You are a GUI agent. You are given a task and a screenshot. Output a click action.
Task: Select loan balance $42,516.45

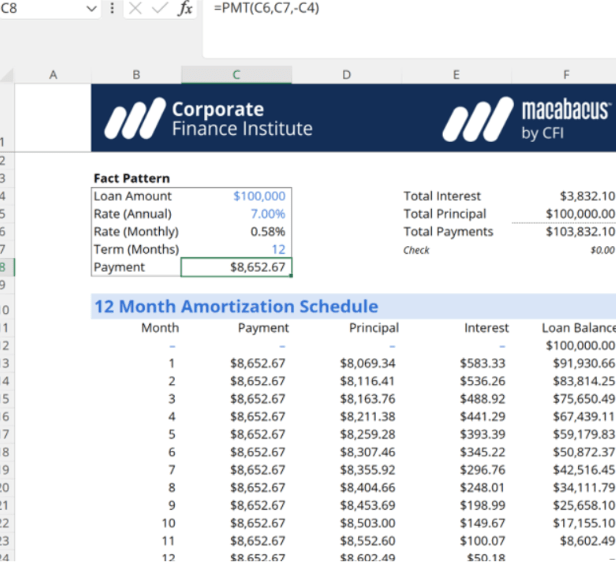(x=584, y=470)
